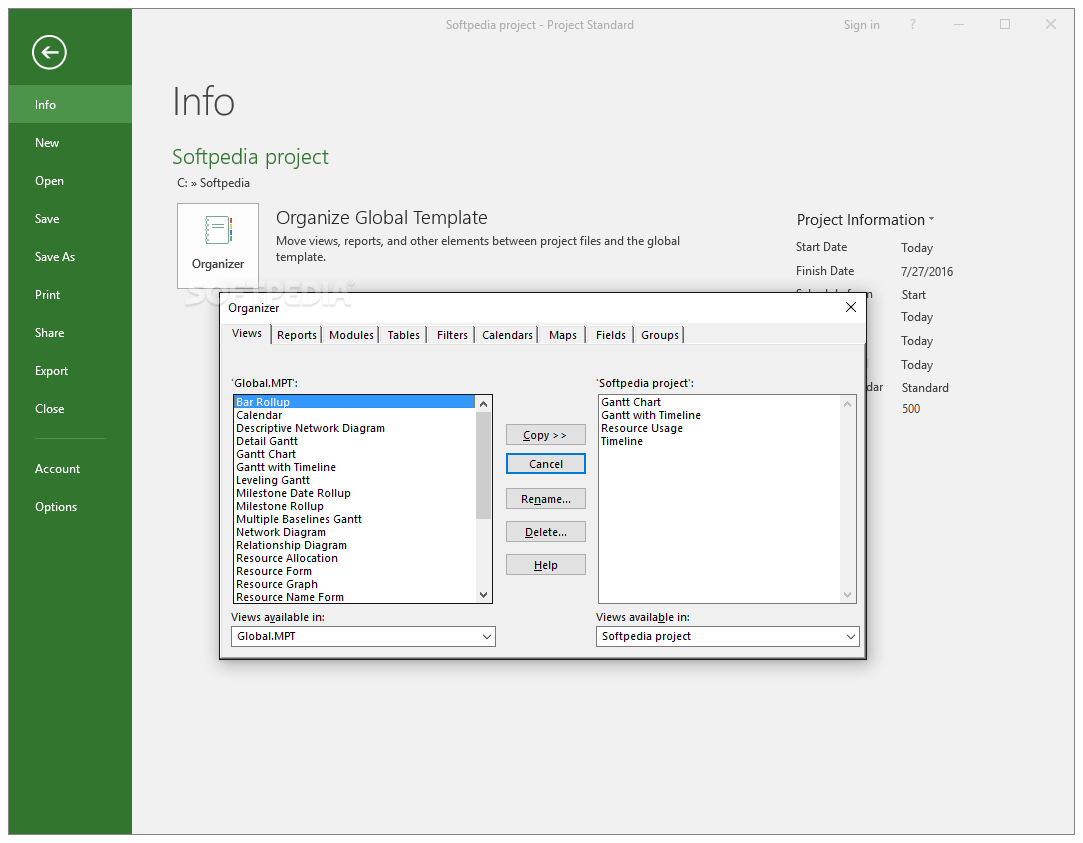The height and width of the screenshot is (843, 1083).
Task: Click the back arrow circle icon
Action: click(49, 52)
